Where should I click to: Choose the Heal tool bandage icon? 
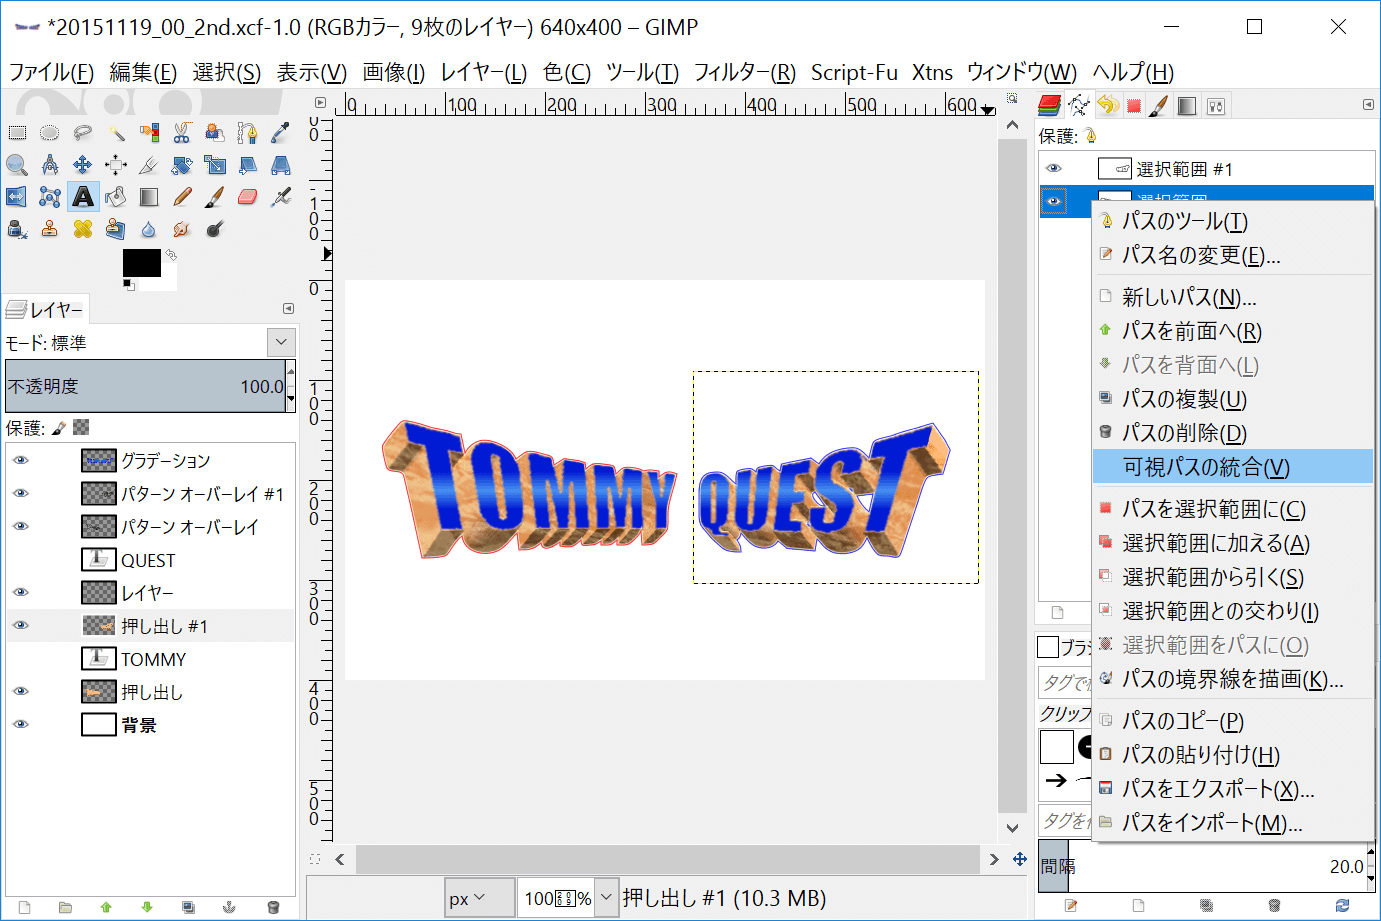[x=83, y=229]
